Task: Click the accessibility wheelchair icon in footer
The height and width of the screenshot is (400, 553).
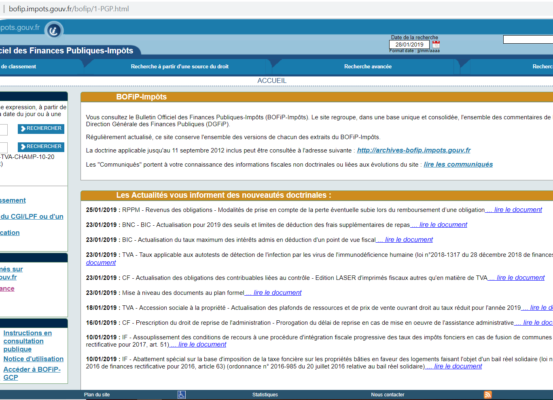Action: tap(181, 395)
